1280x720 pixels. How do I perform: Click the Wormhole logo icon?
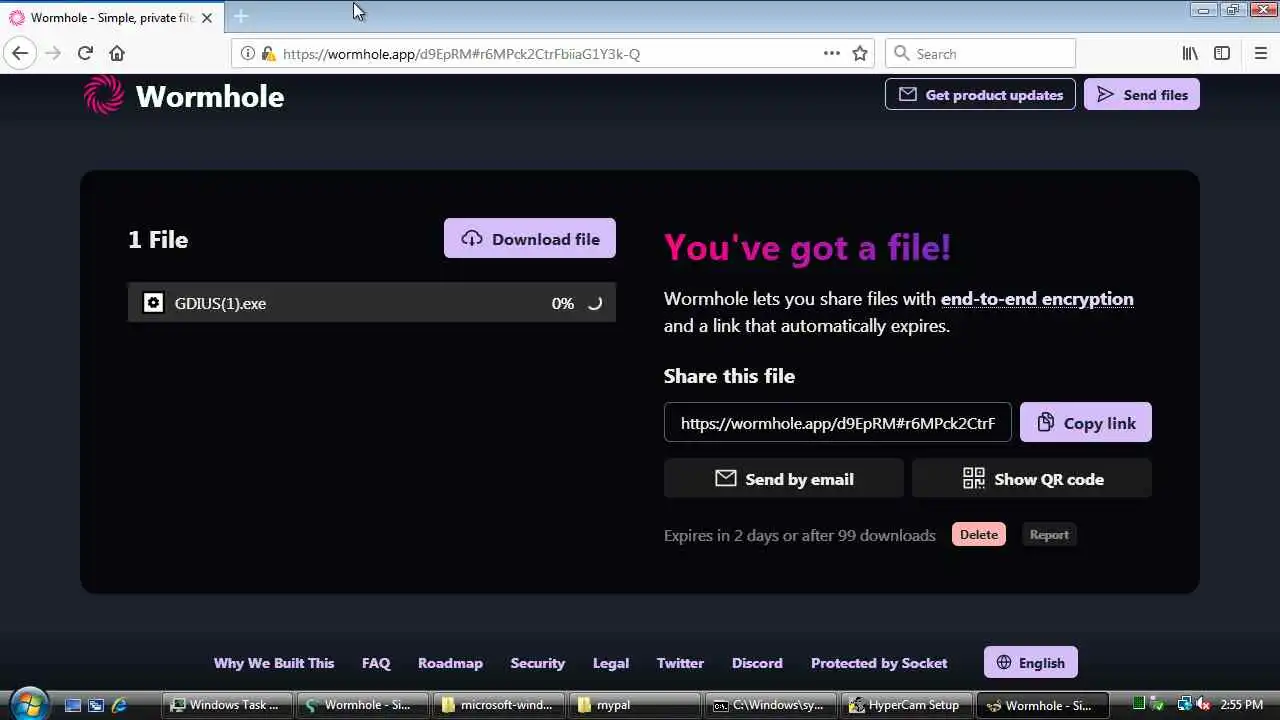[x=104, y=95]
